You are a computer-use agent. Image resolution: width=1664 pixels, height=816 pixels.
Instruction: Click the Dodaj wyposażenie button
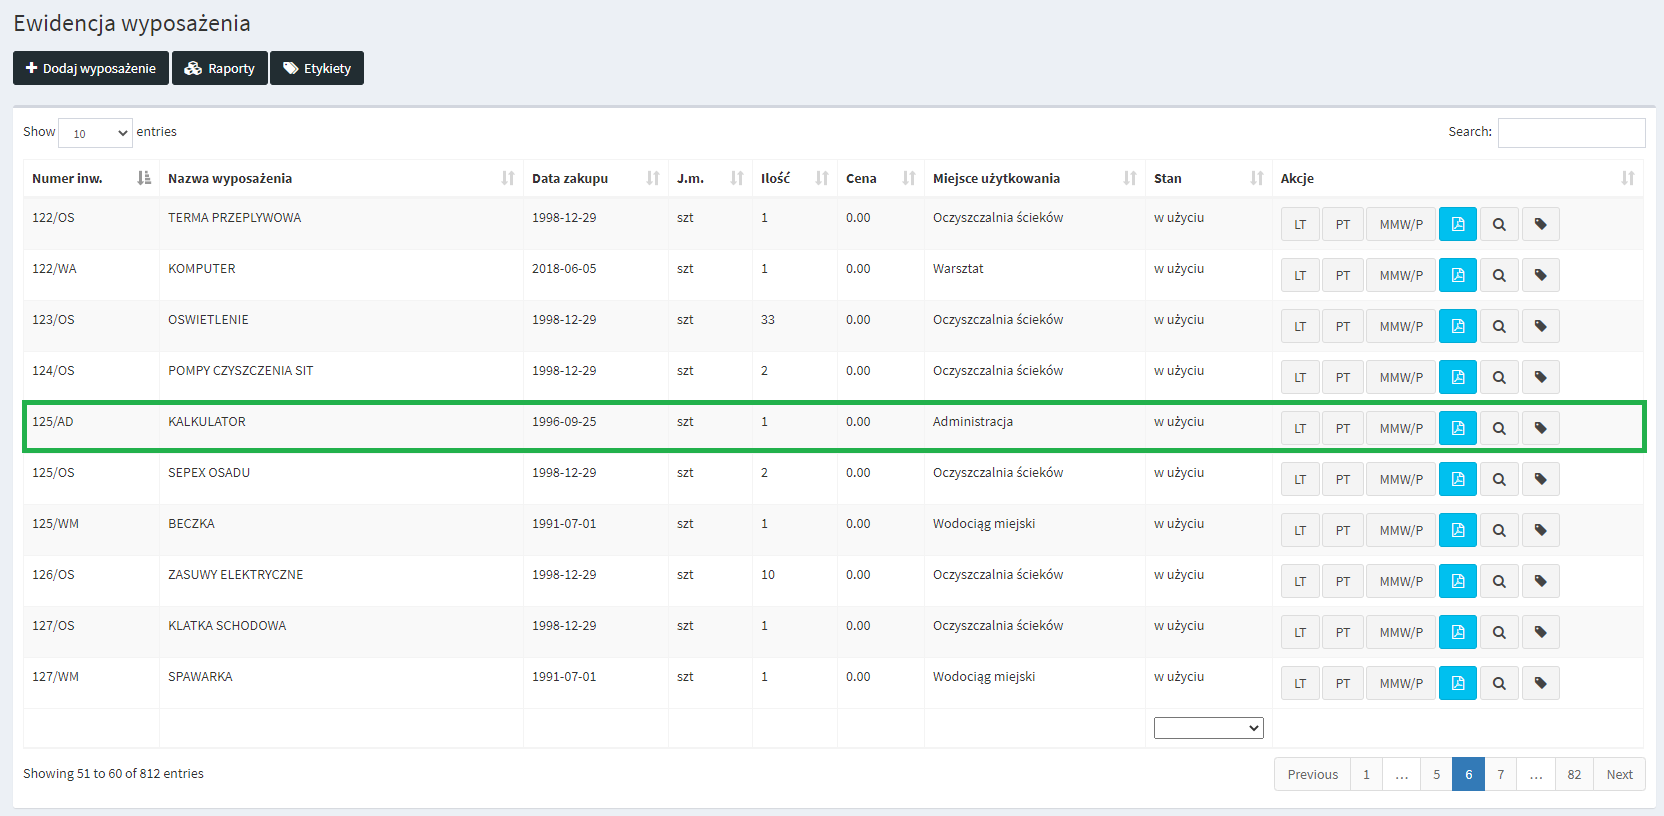91,68
